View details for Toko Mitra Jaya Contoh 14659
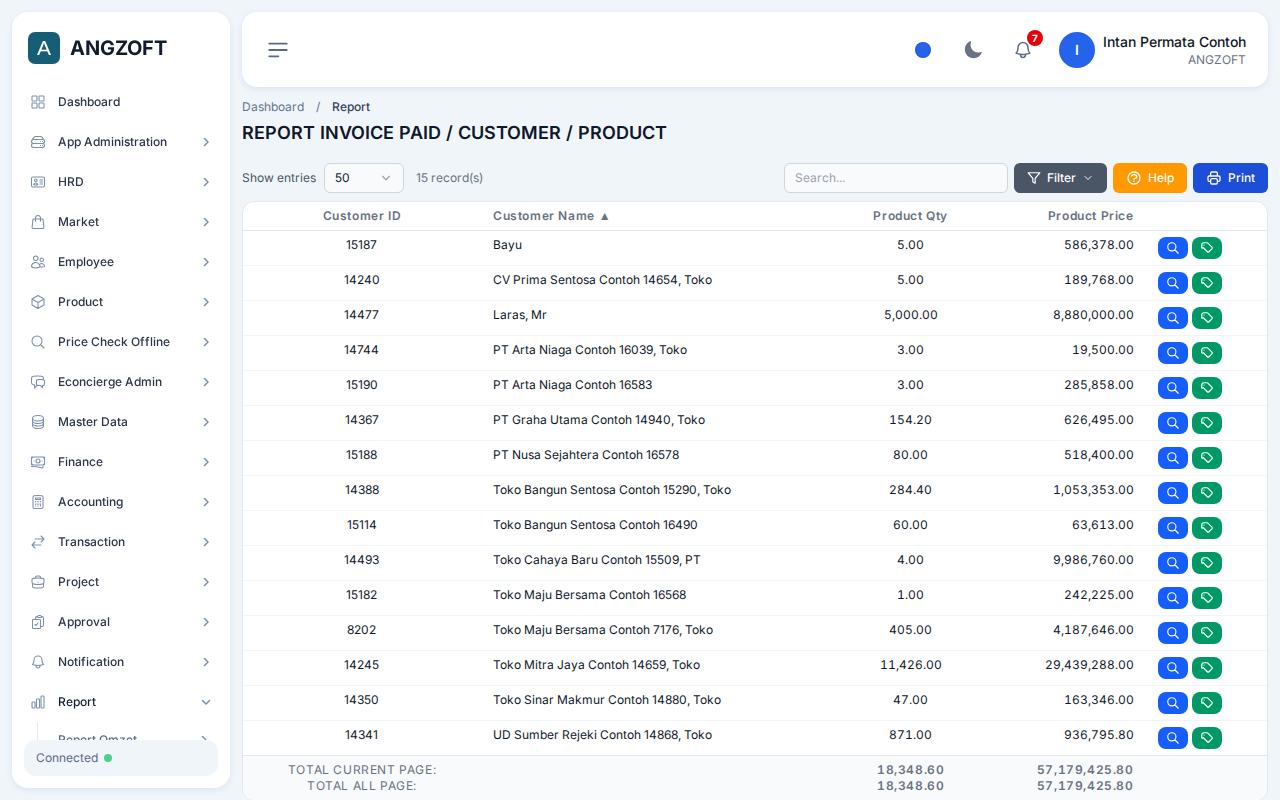The height and width of the screenshot is (800, 1280). tap(1173, 668)
